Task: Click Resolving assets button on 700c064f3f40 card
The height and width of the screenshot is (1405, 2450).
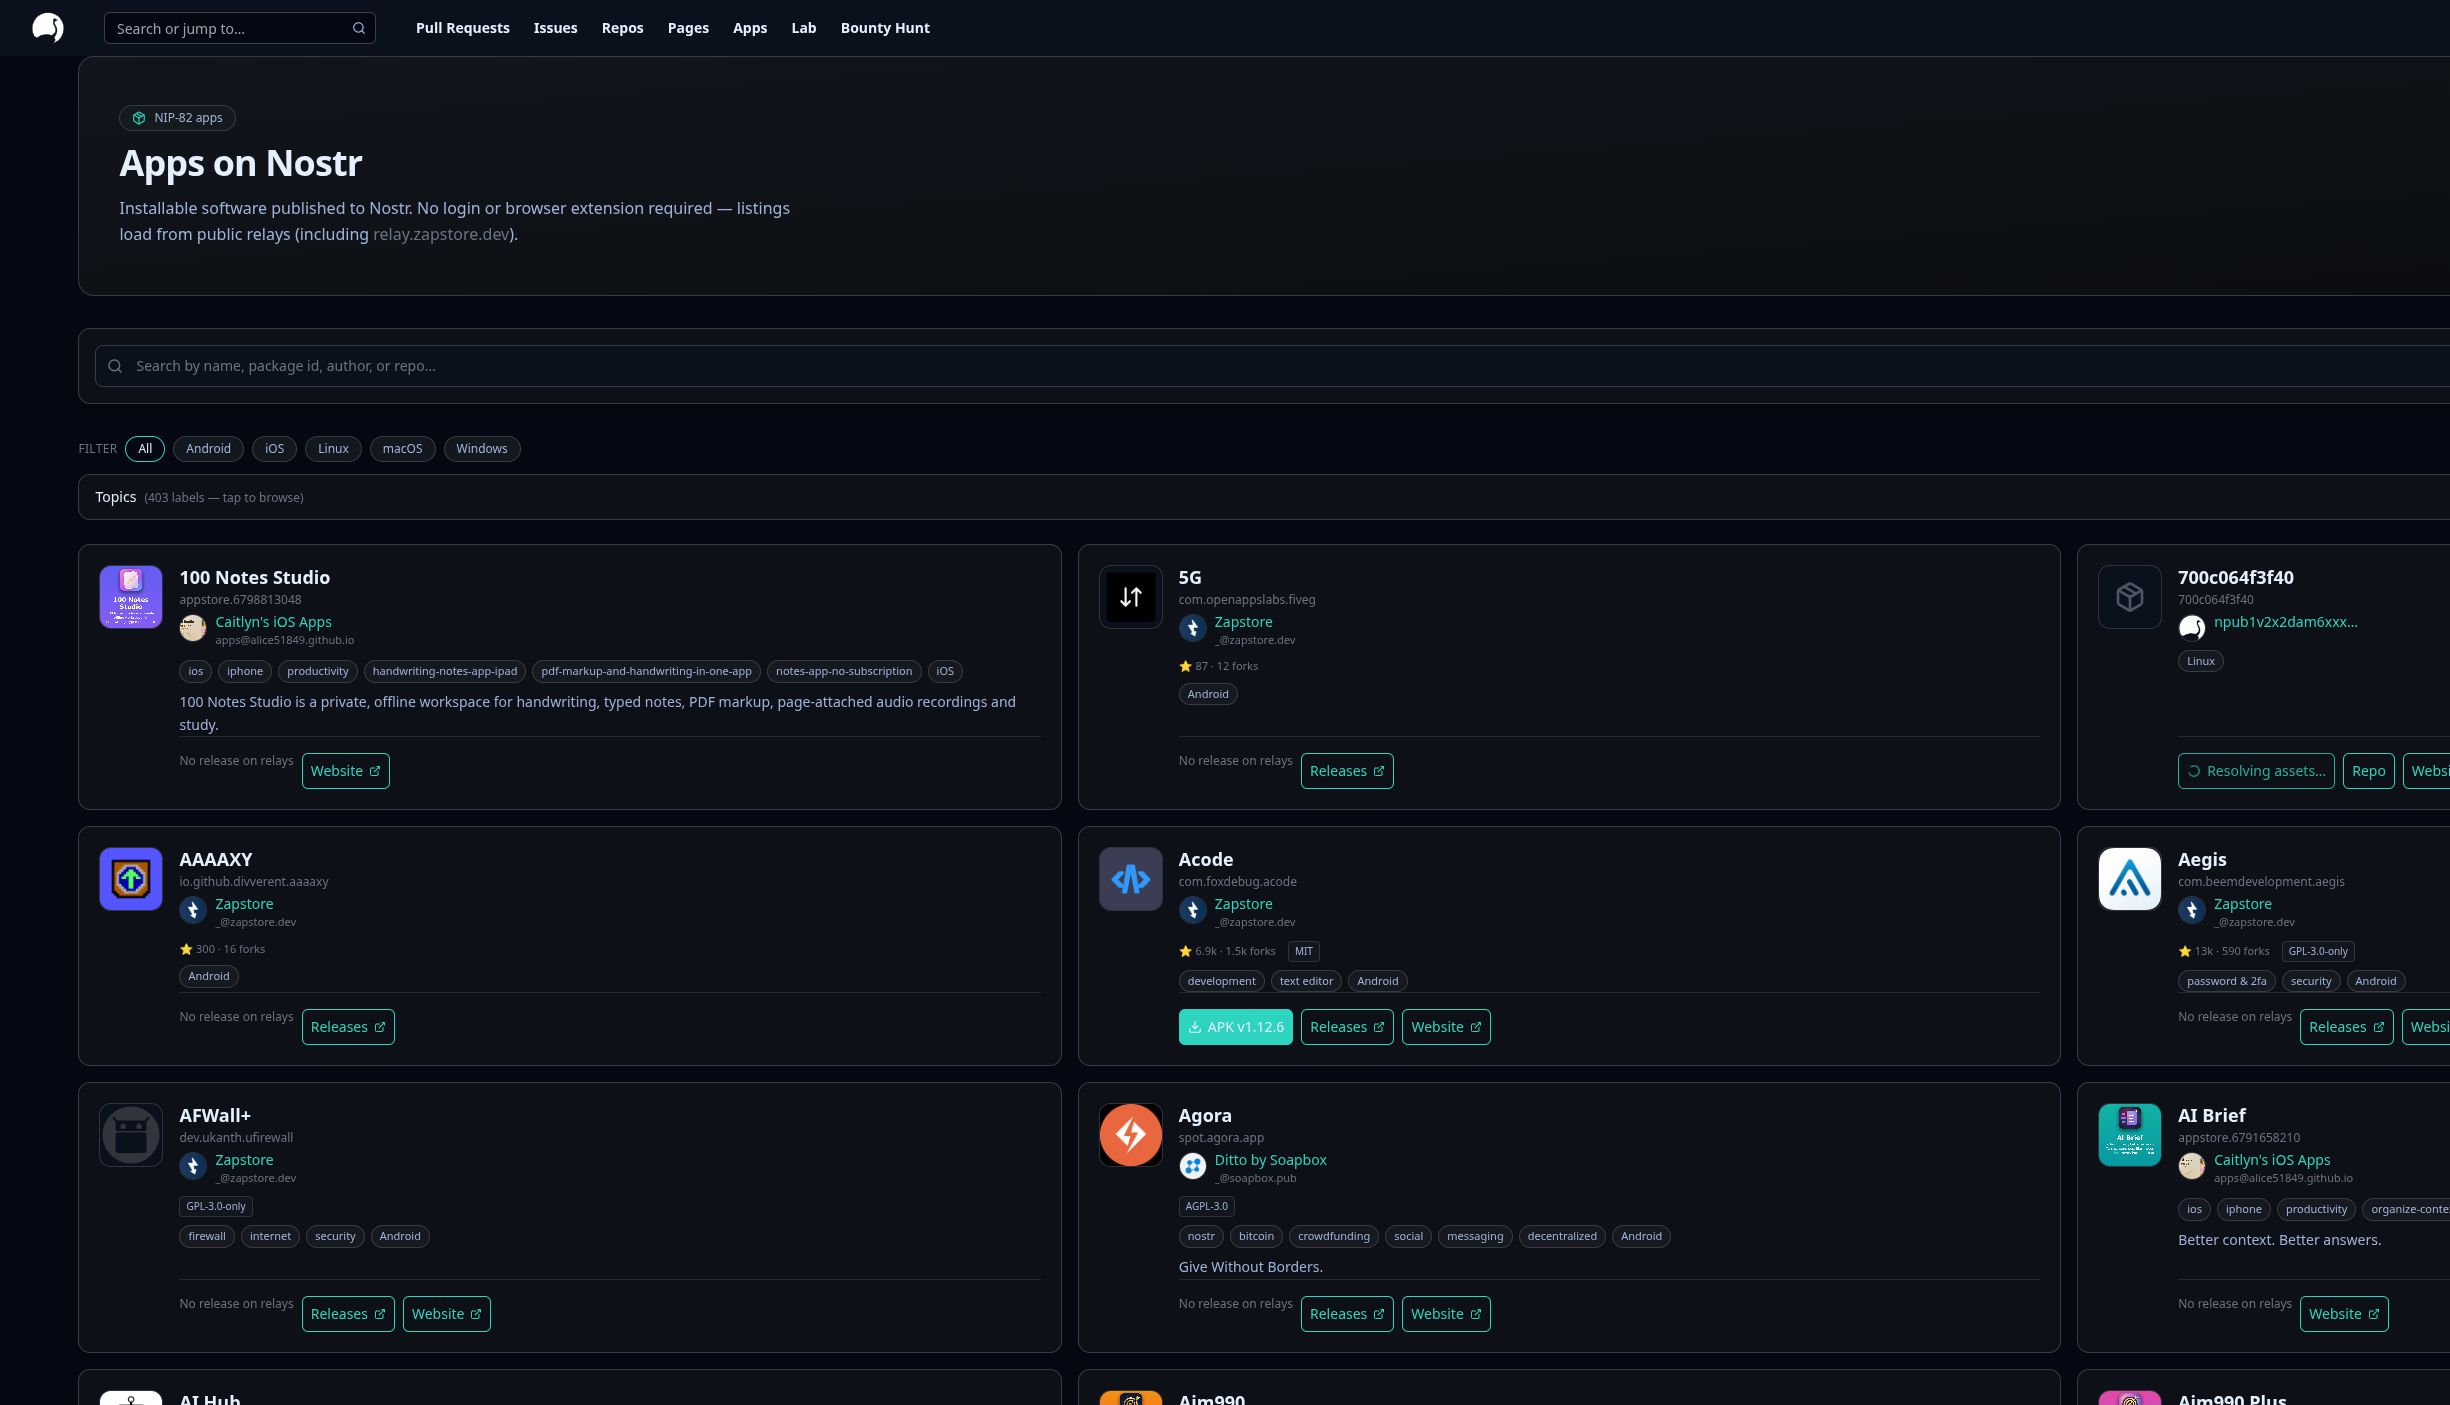Action: [x=2256, y=771]
